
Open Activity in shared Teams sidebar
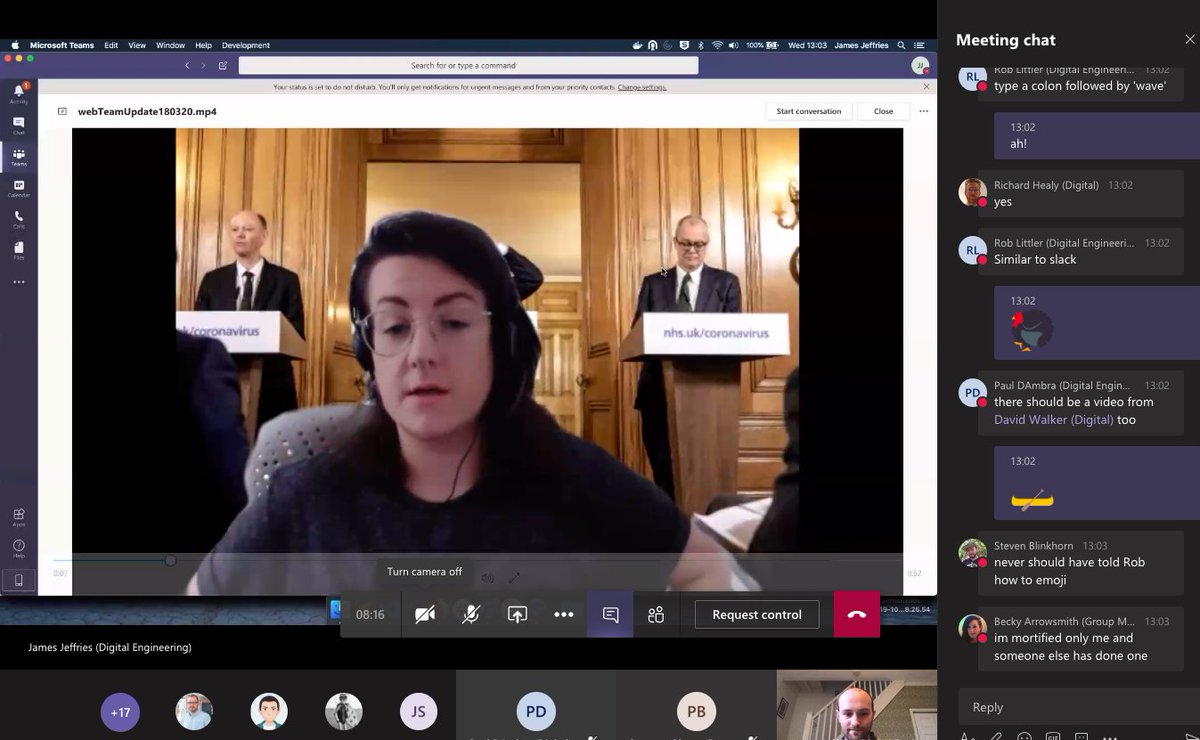[x=18, y=93]
